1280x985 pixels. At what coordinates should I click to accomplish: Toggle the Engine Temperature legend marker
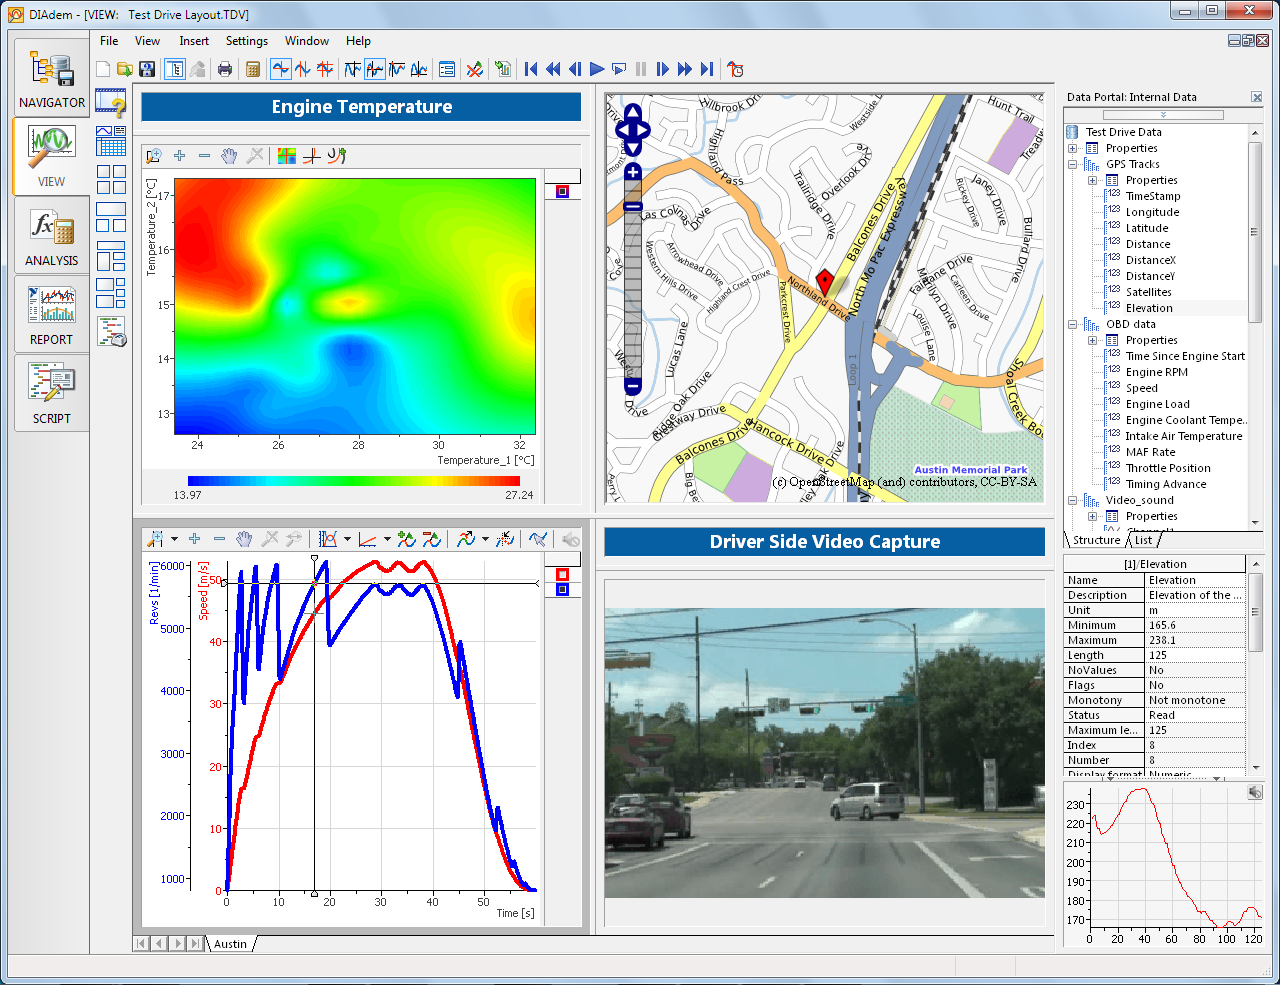[562, 191]
